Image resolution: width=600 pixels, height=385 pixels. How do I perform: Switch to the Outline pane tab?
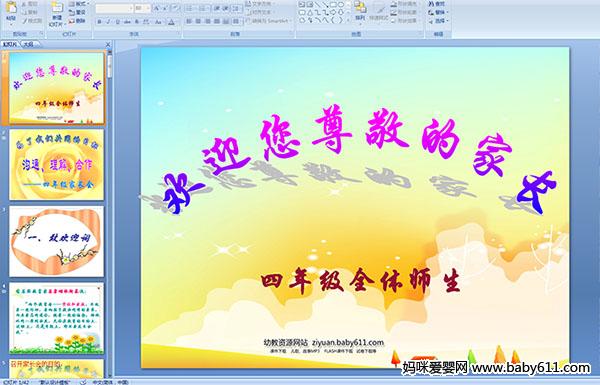[28, 44]
